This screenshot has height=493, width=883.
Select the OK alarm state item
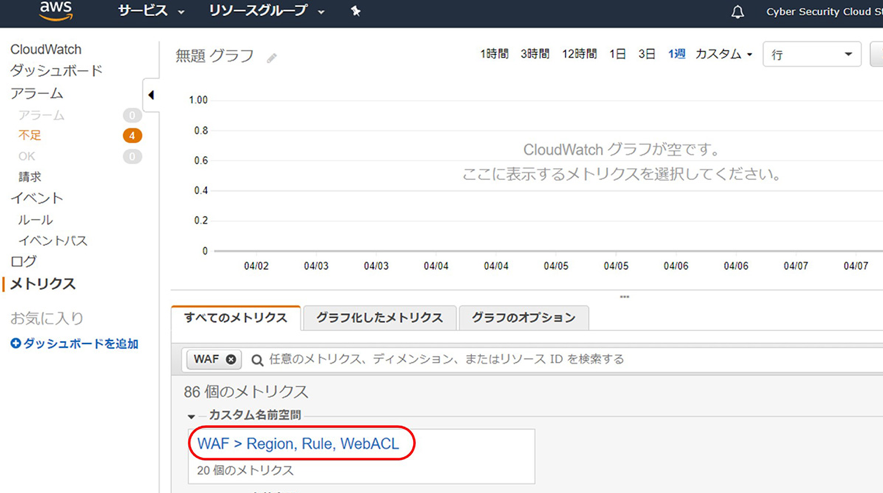coord(26,156)
